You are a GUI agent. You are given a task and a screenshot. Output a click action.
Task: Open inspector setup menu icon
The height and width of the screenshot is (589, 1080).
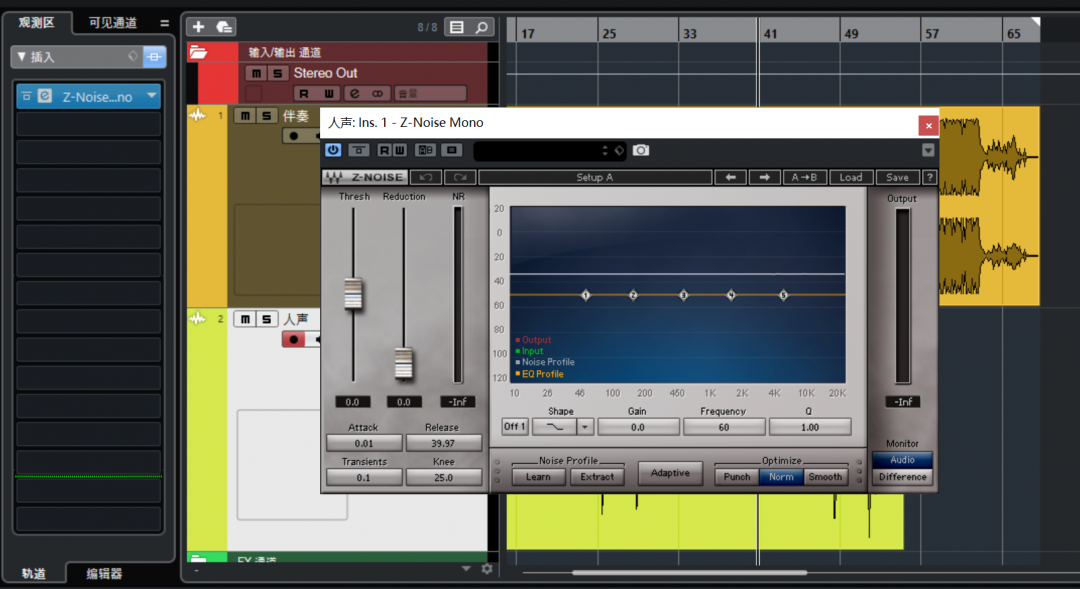point(164,23)
